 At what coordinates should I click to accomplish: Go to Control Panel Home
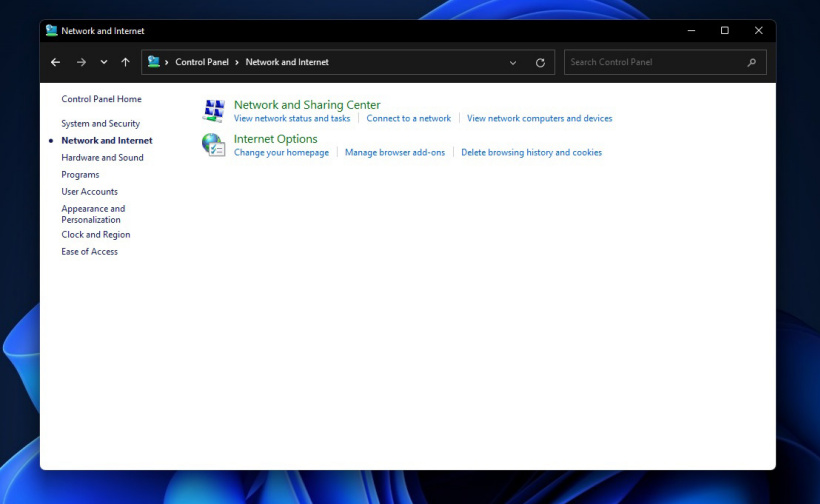click(x=101, y=99)
